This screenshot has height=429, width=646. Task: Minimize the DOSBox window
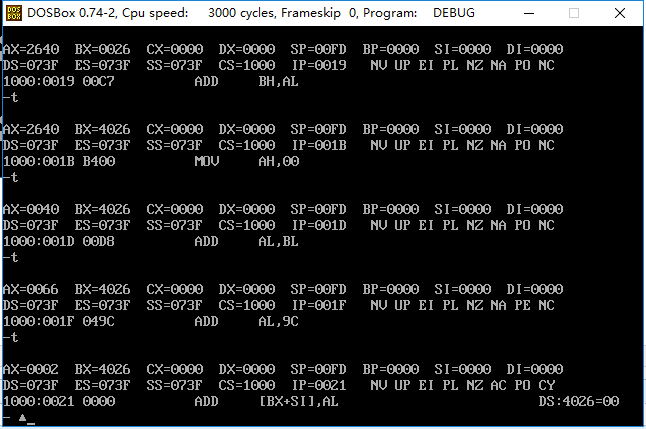[529, 13]
